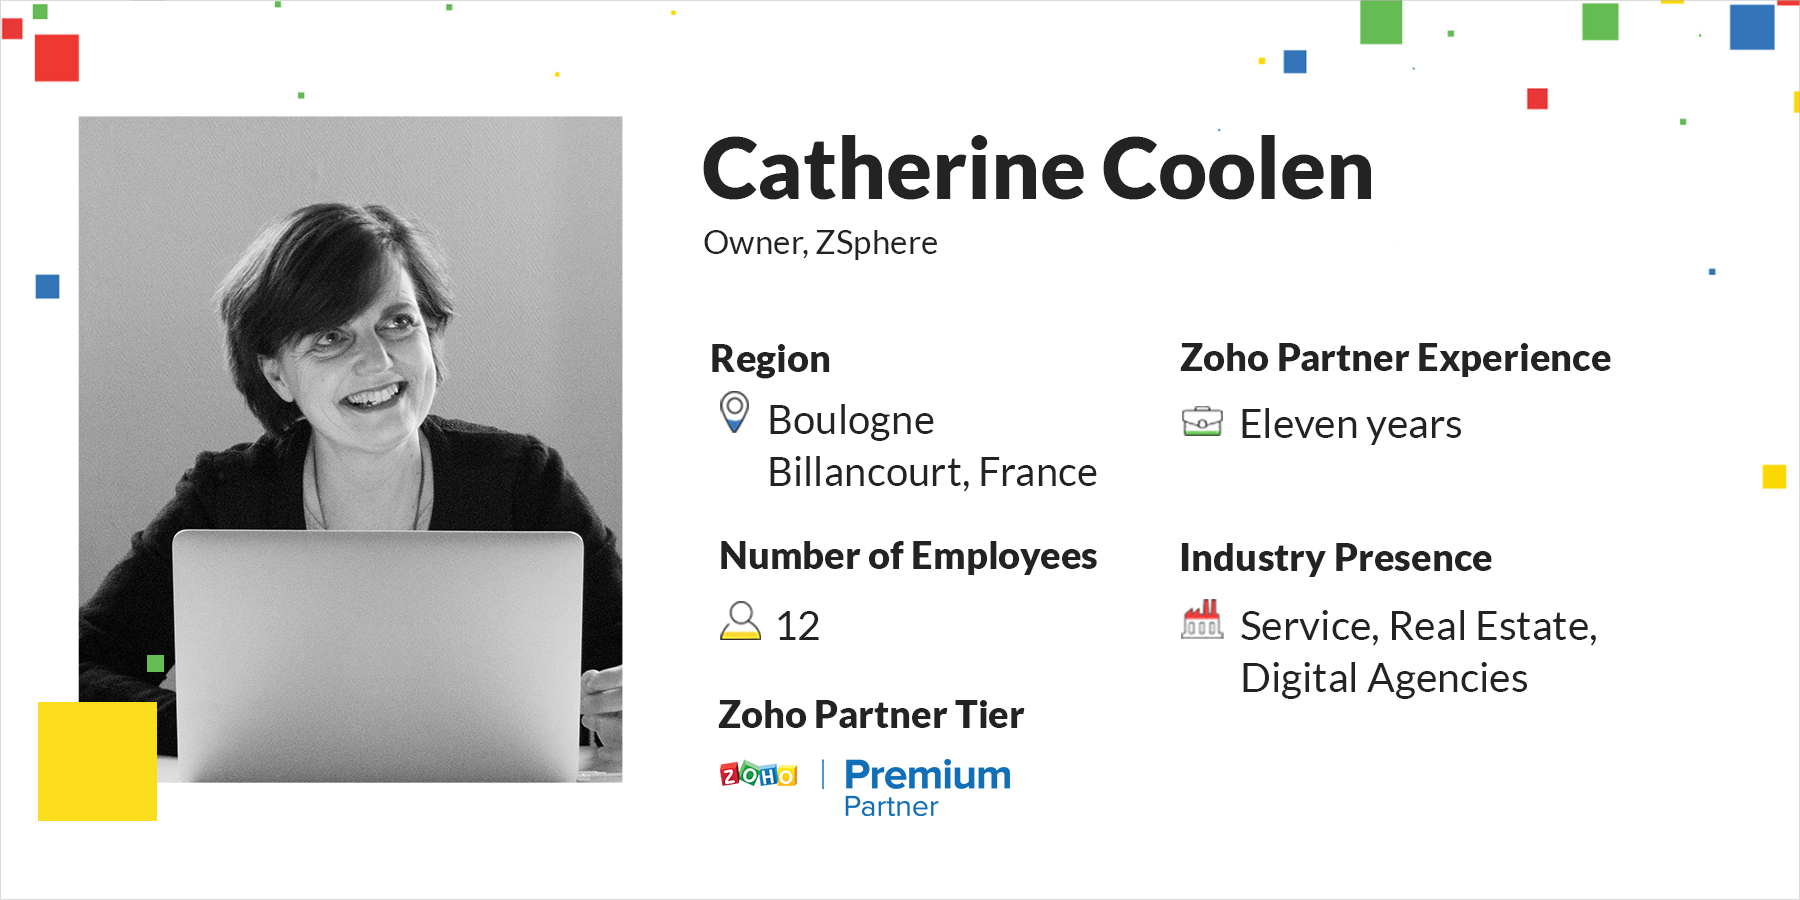Screen dimensions: 1800x900
Task: Click the Eleven years text
Action: pyautogui.click(x=1350, y=425)
